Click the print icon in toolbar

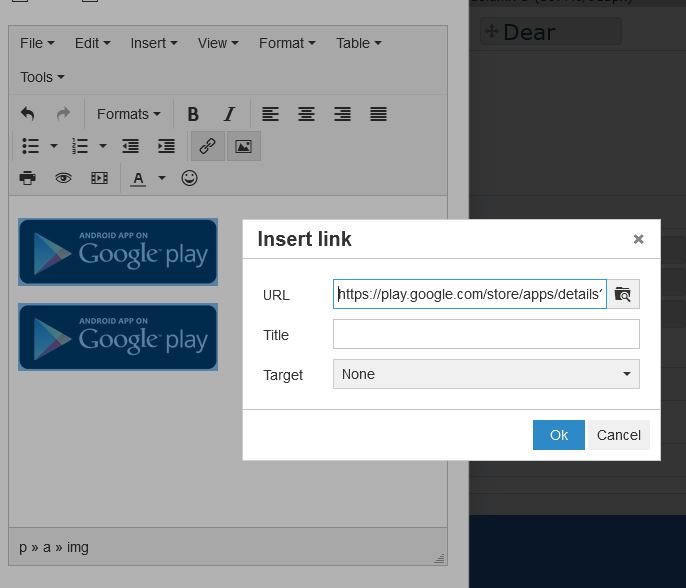(28, 178)
